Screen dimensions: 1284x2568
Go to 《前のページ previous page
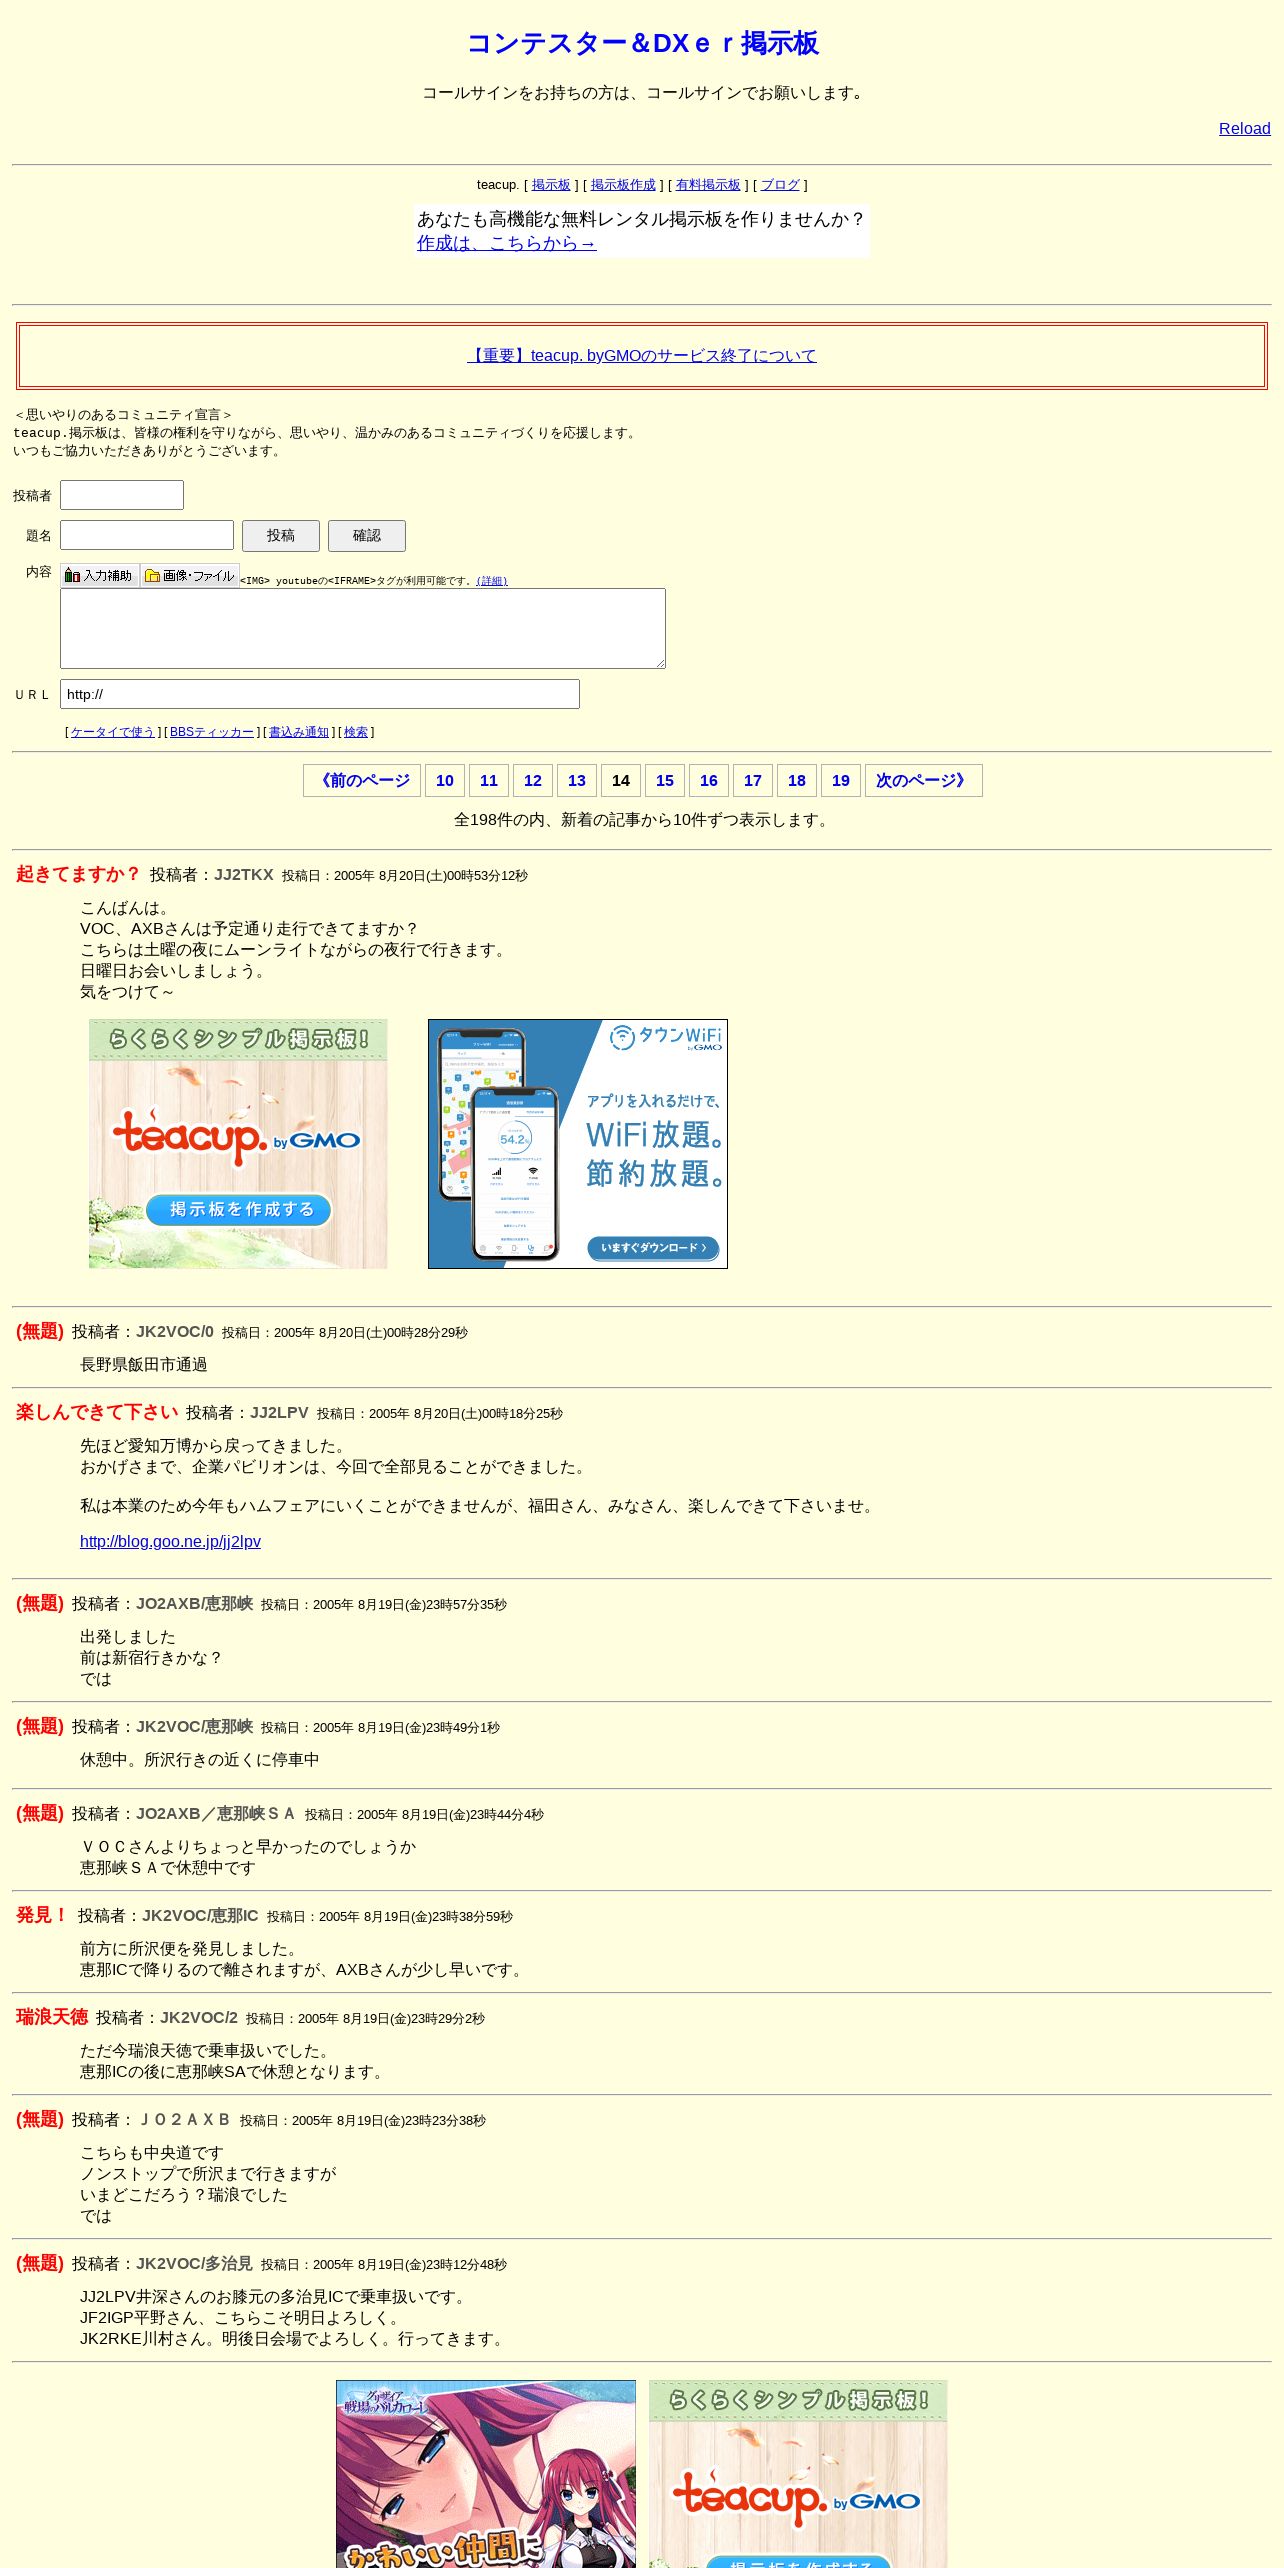click(x=362, y=781)
